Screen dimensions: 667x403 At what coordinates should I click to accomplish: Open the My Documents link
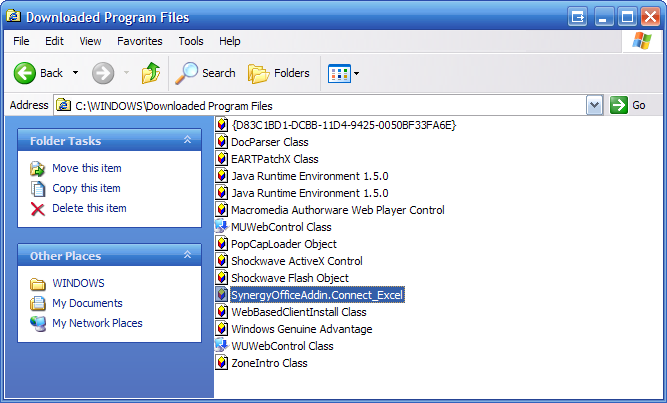[x=87, y=303]
